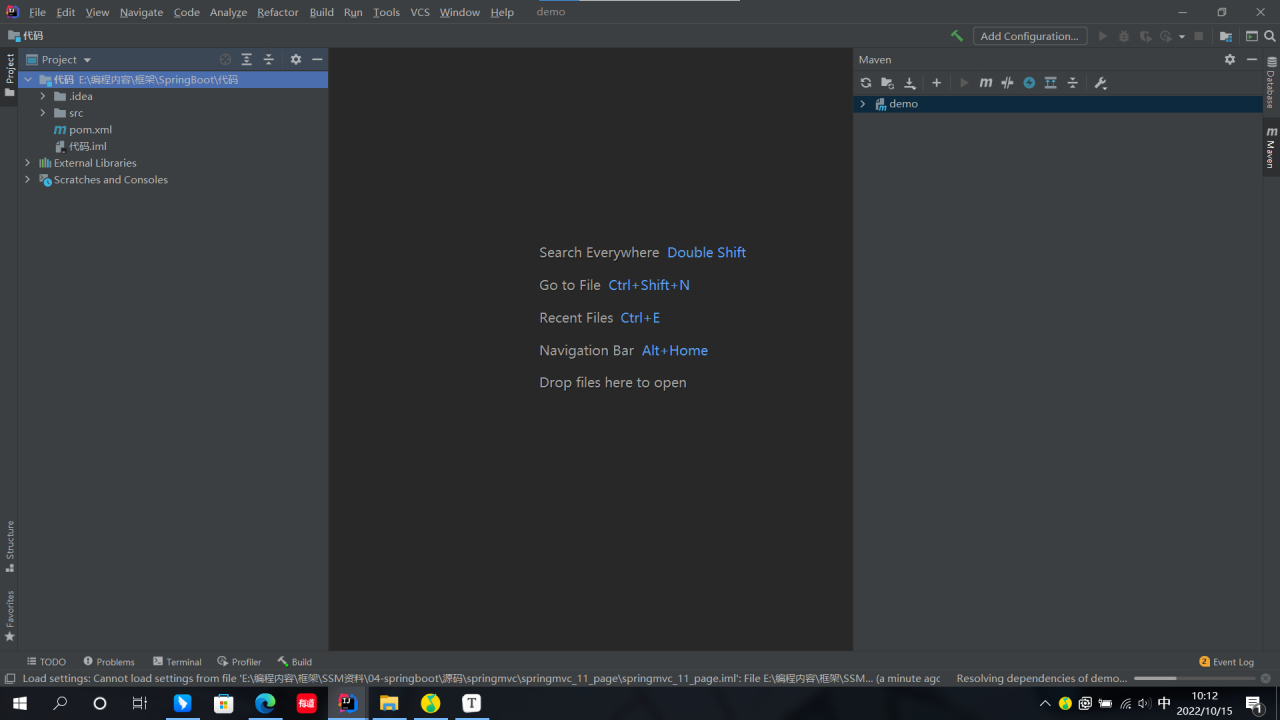Click Load settings error status message
This screenshot has height=720, width=1280.
click(481, 678)
